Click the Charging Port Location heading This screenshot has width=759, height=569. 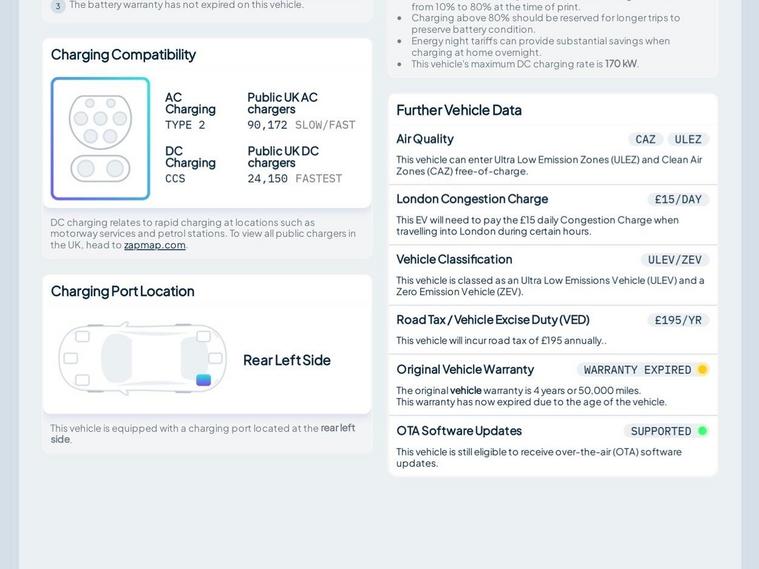click(122, 291)
